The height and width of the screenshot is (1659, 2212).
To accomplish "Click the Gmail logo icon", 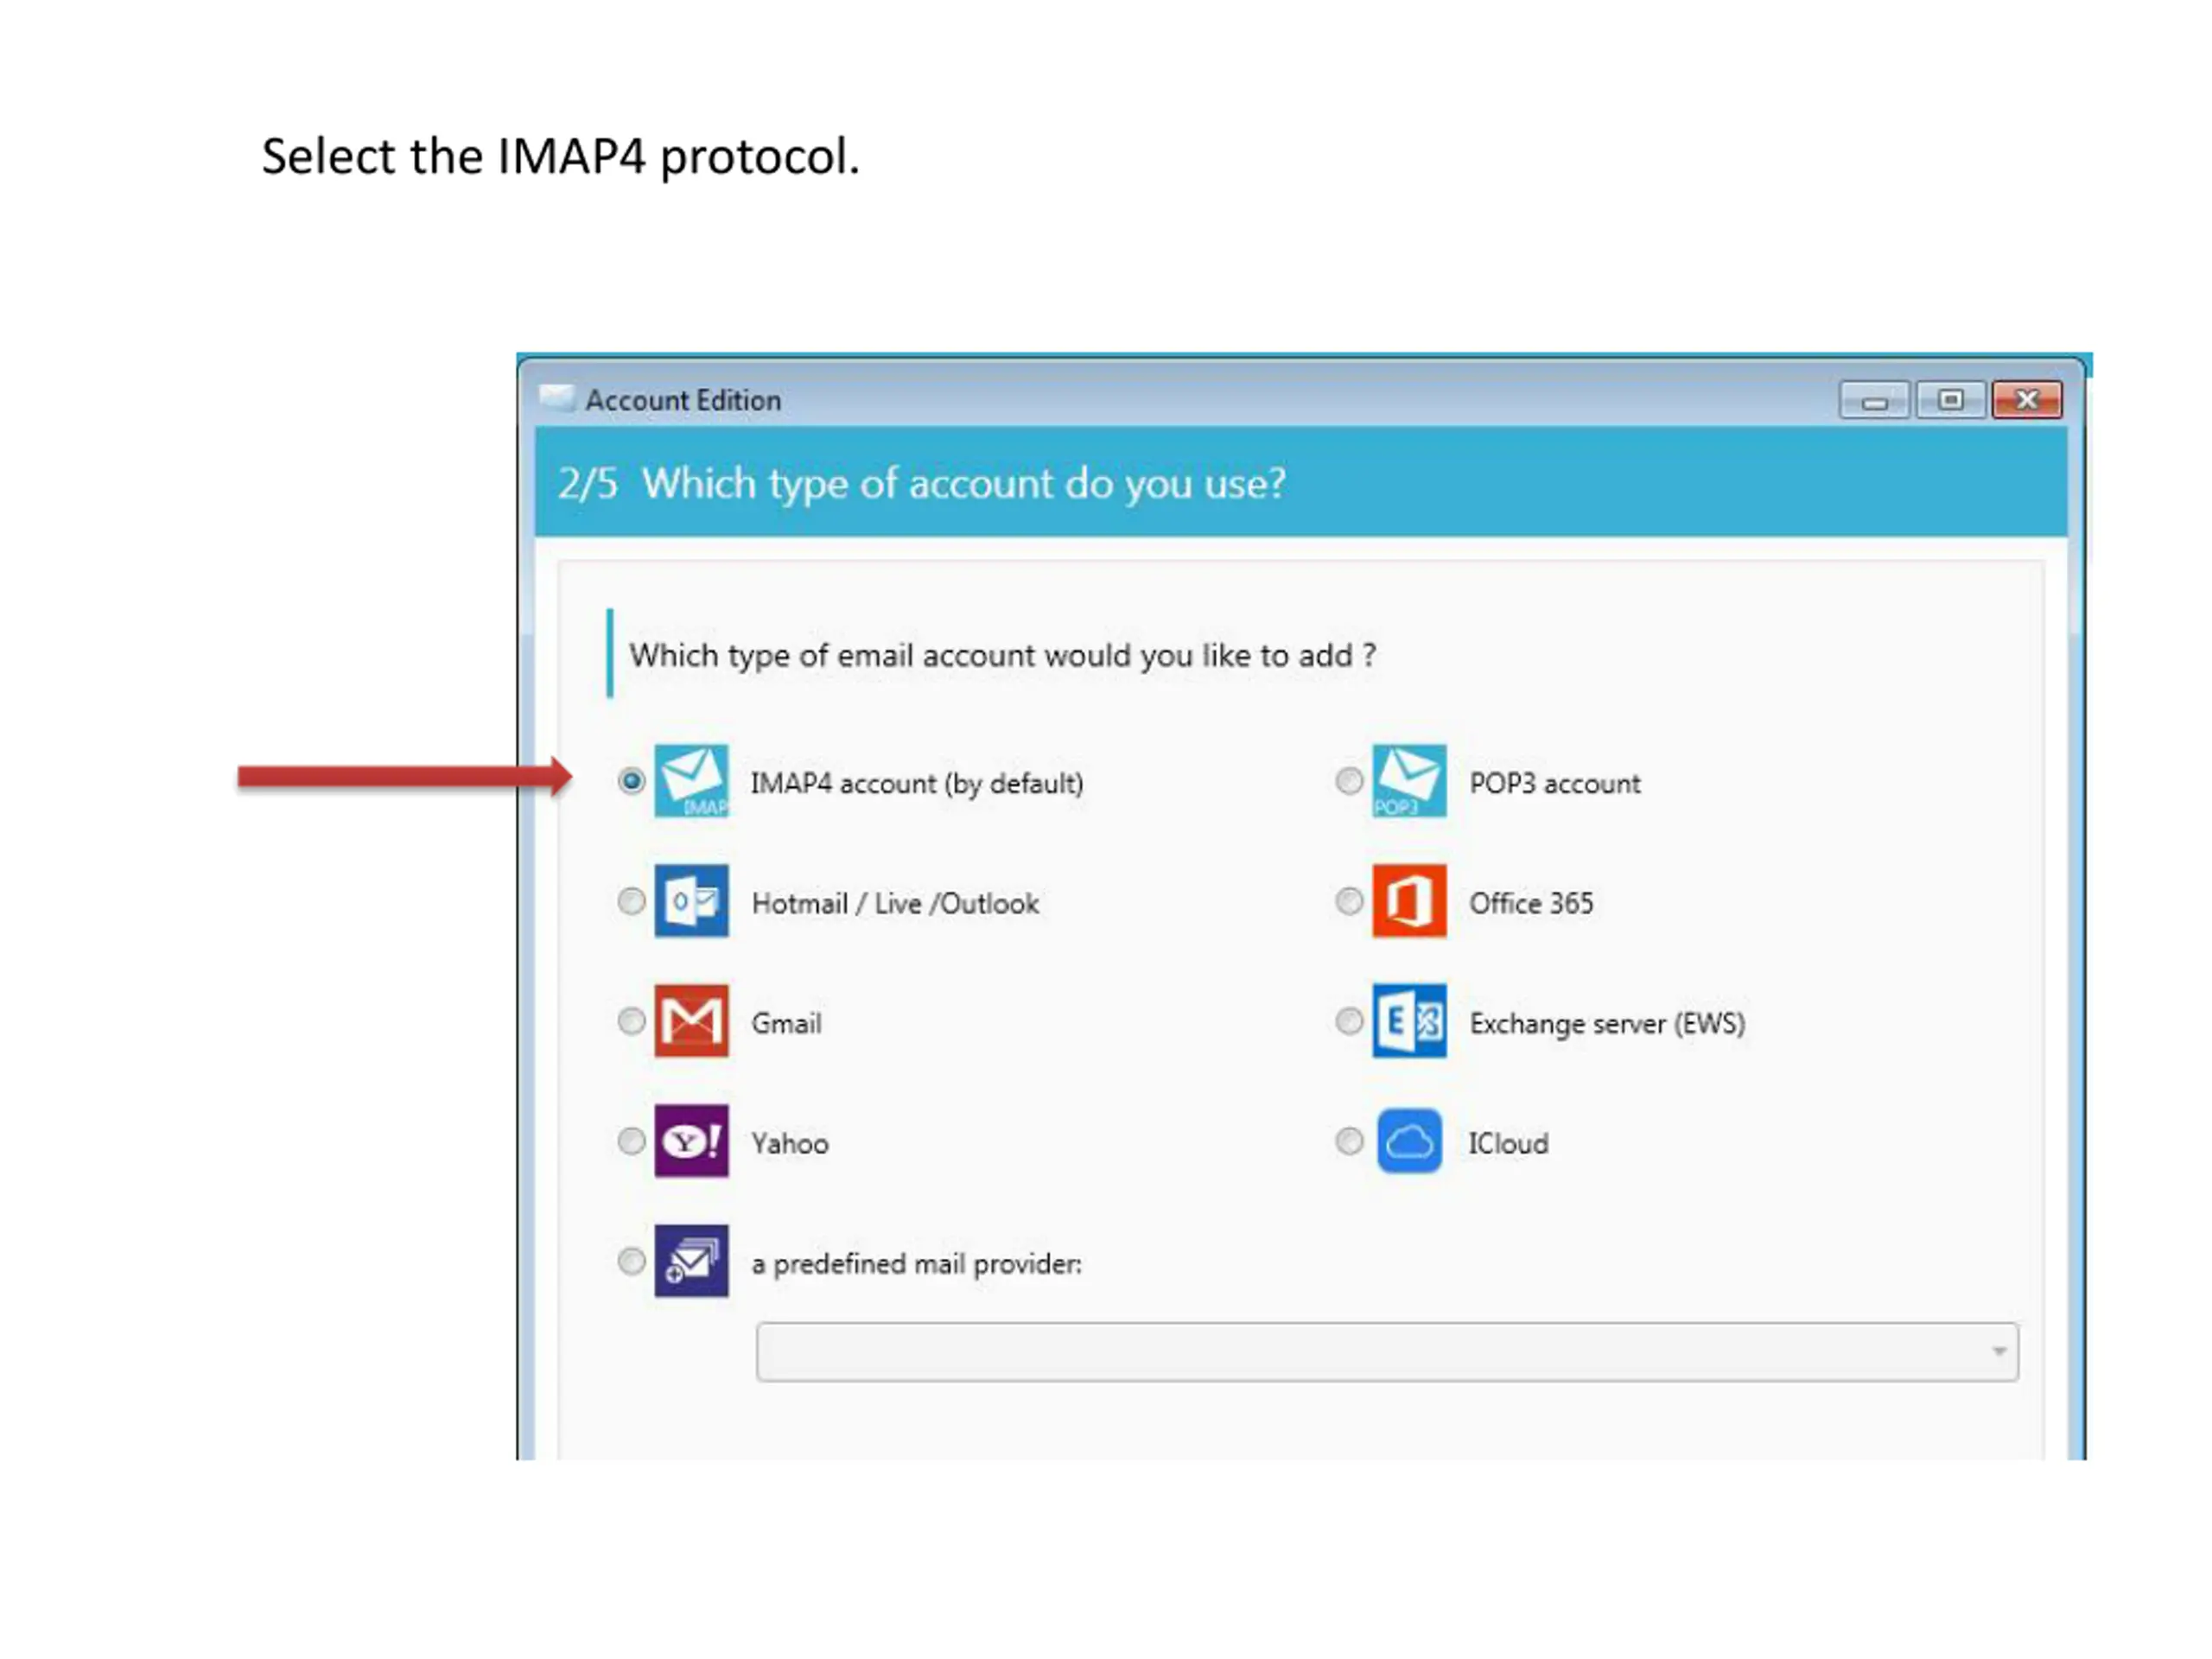I will (691, 1021).
